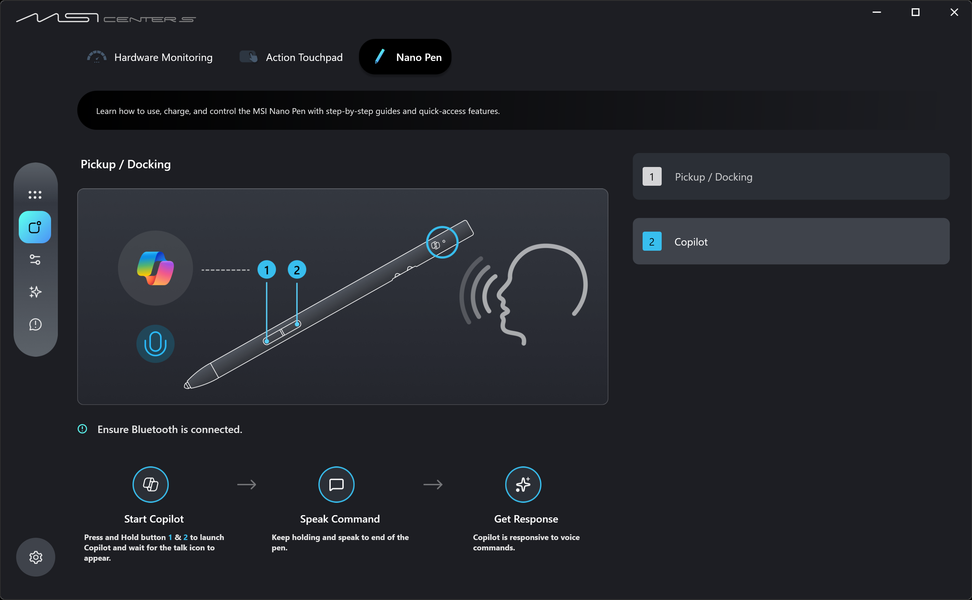Click the speaking head voice illustration
Image resolution: width=972 pixels, height=600 pixels.
click(x=524, y=294)
